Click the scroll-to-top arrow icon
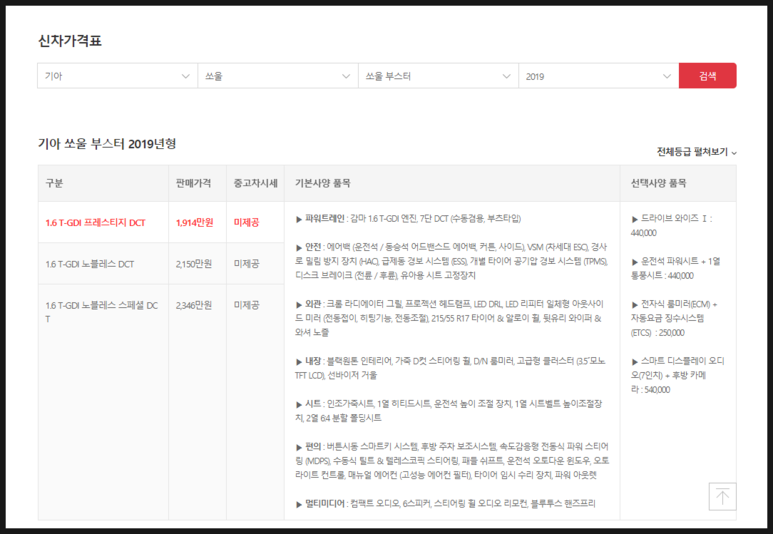The width and height of the screenshot is (773, 534). coord(722,496)
